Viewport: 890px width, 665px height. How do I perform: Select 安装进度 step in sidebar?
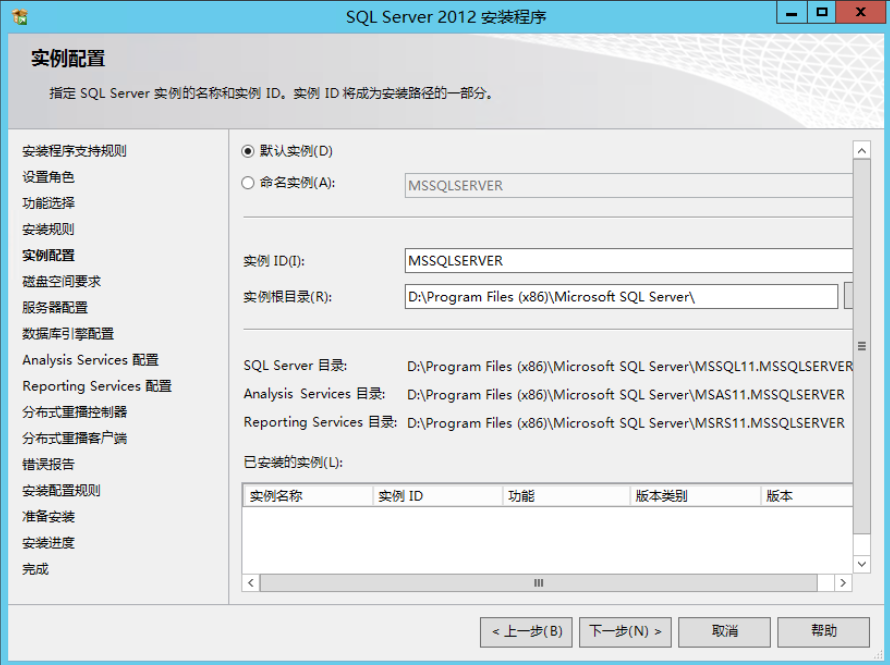coord(48,542)
